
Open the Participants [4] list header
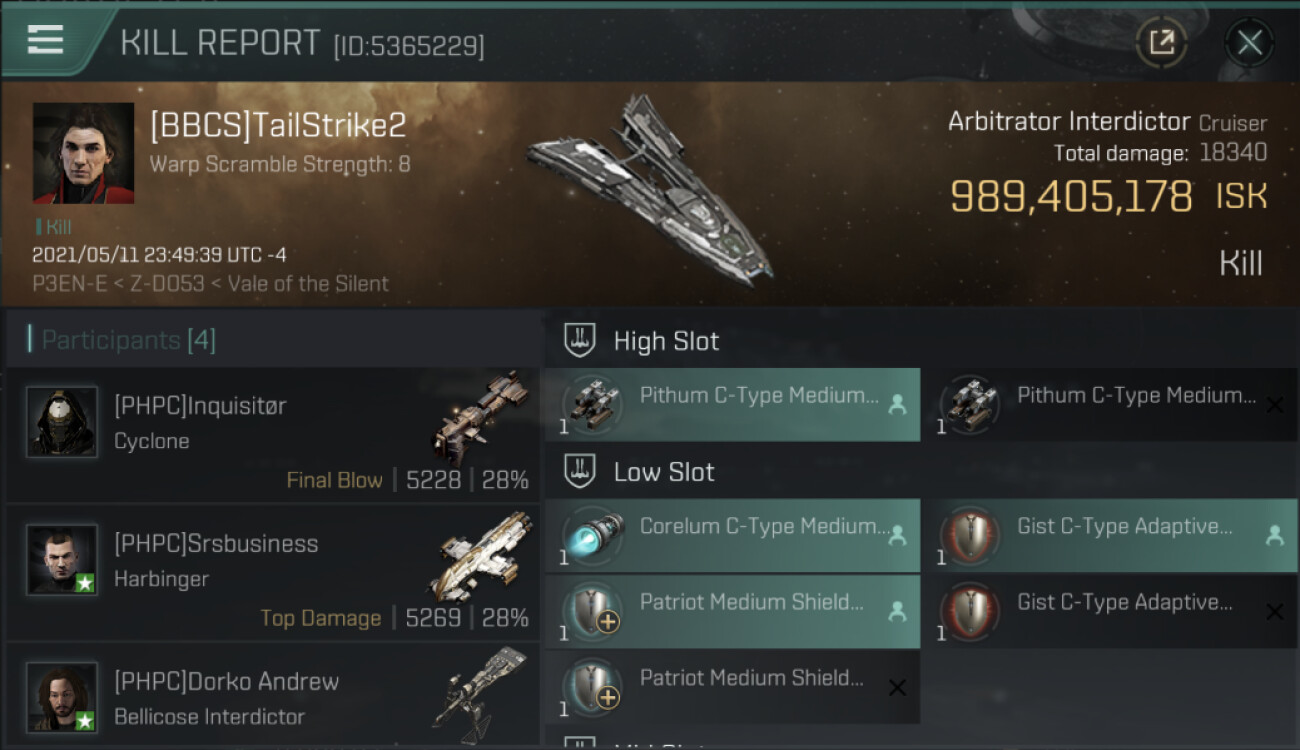[128, 340]
